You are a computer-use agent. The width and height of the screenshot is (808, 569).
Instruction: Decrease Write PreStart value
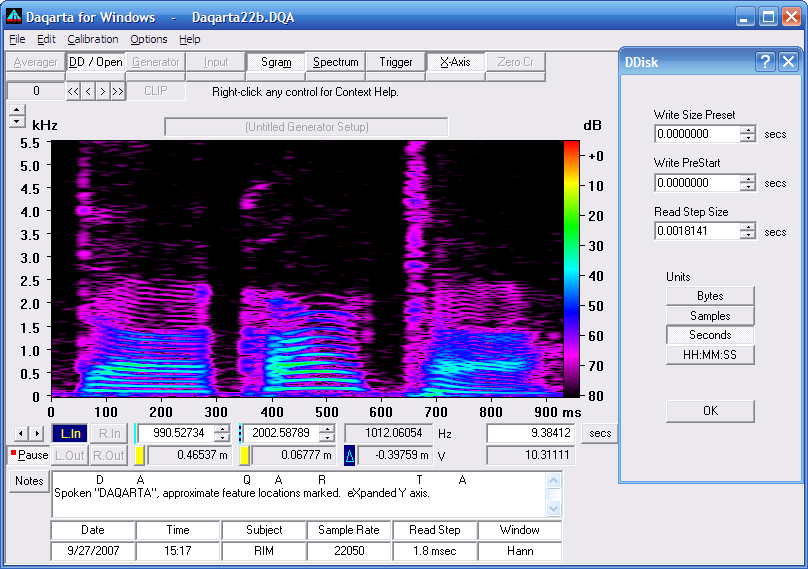(748, 187)
